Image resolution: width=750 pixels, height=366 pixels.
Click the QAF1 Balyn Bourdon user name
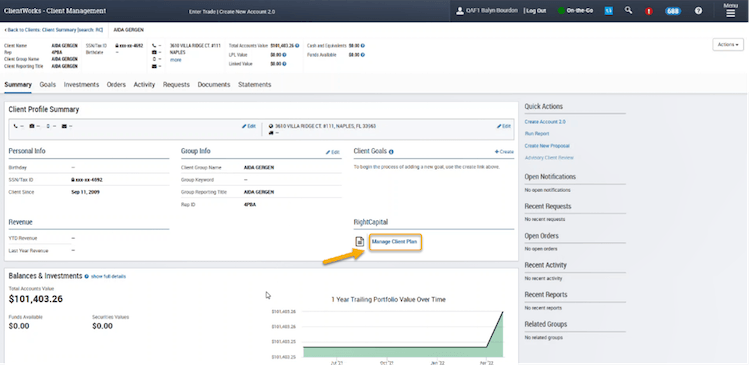[492, 11]
